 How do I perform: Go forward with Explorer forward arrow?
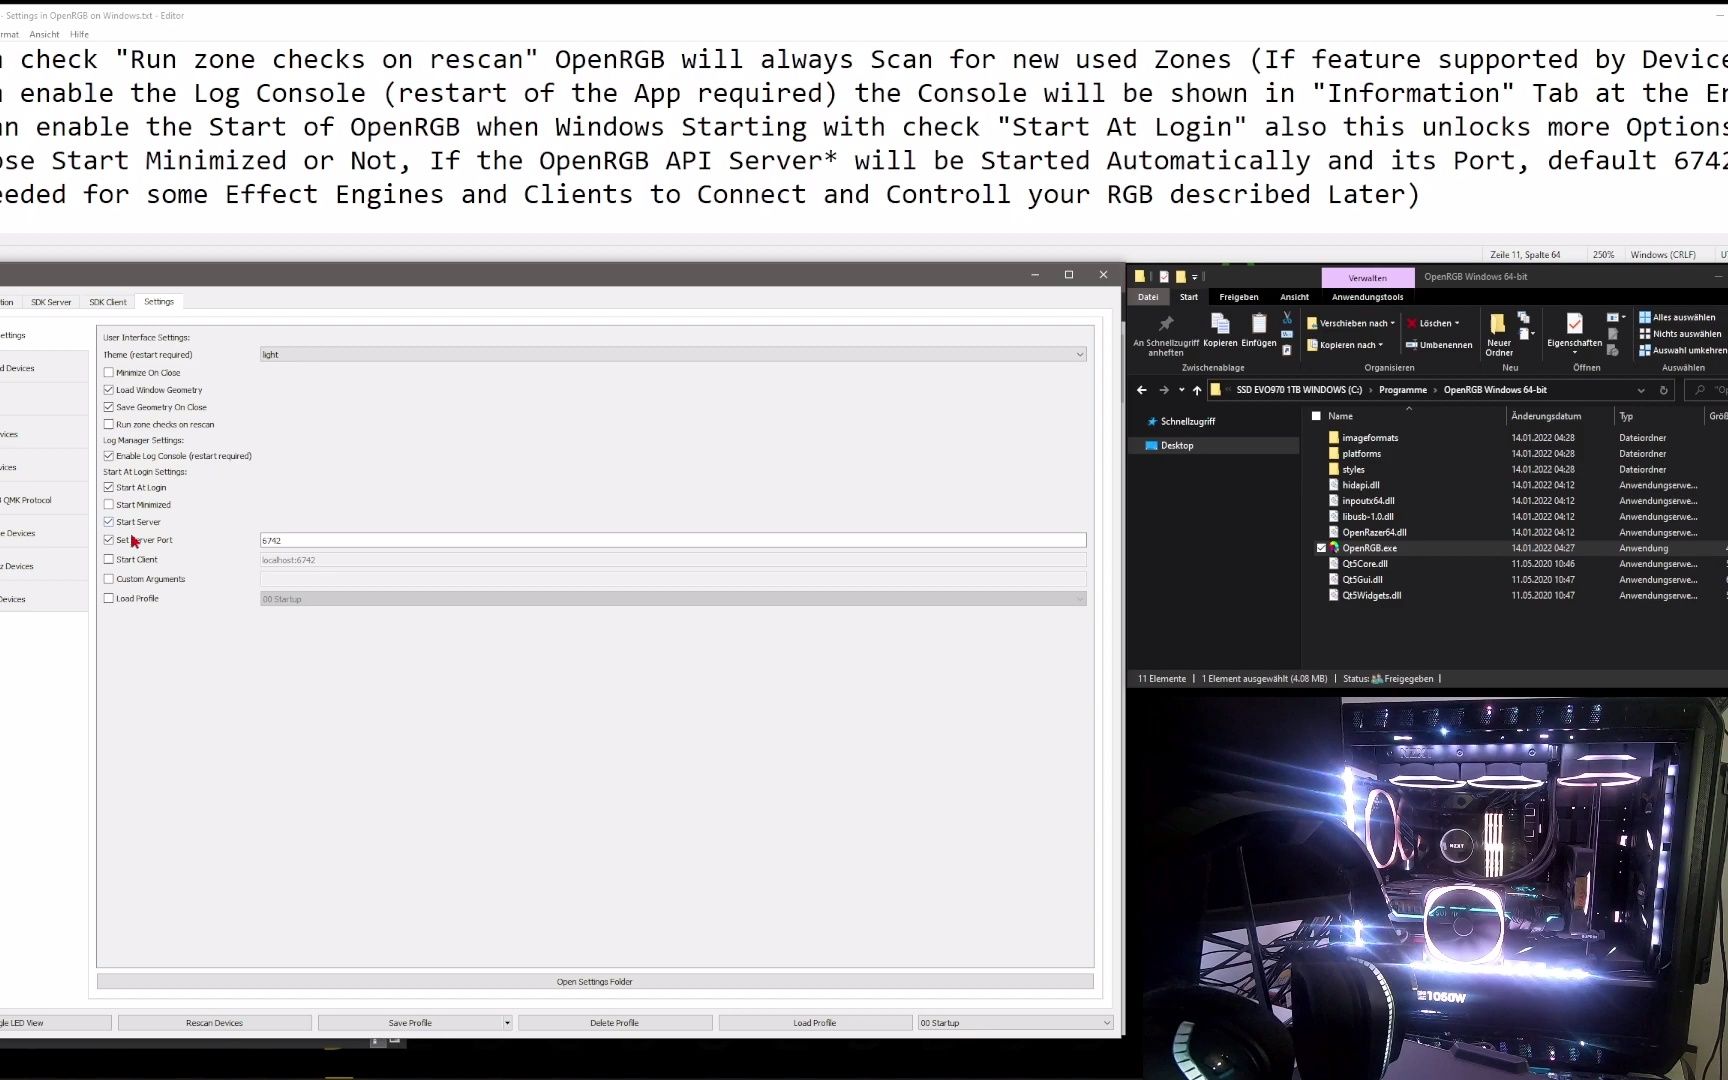pos(1163,390)
